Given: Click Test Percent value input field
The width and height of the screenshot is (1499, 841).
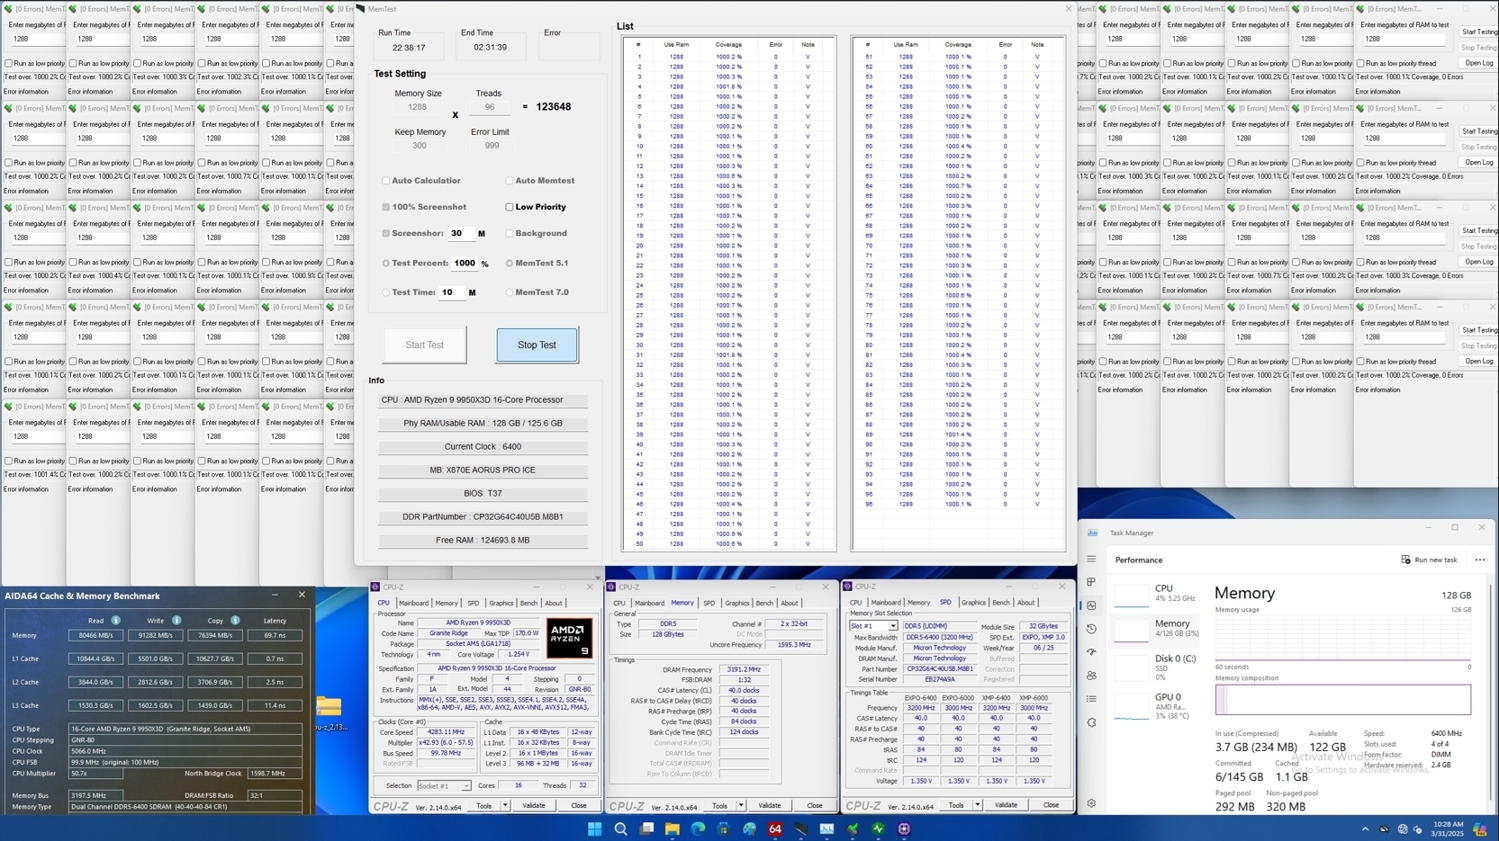Looking at the screenshot, I should pyautogui.click(x=465, y=263).
